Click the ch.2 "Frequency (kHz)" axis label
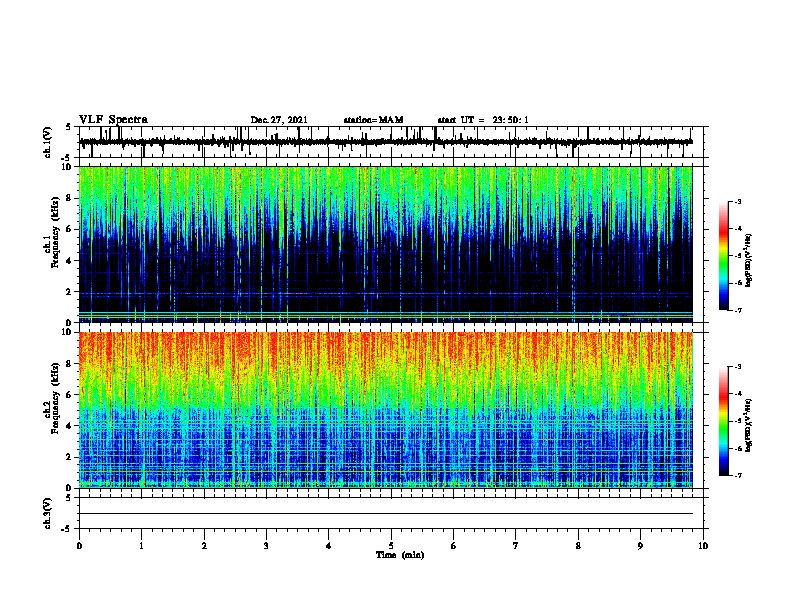The width and height of the screenshot is (792, 612). coord(56,398)
